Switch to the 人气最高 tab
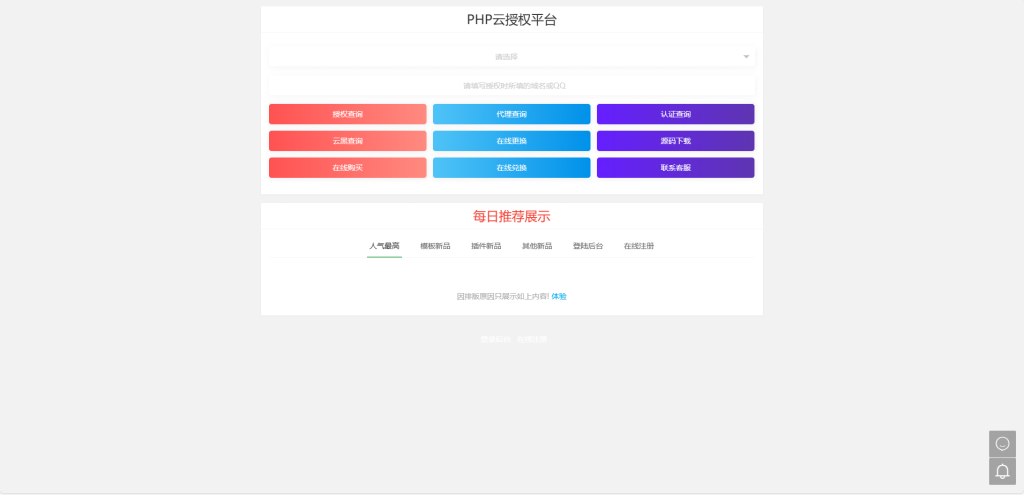Viewport: 1024px width, 495px height. click(384, 246)
